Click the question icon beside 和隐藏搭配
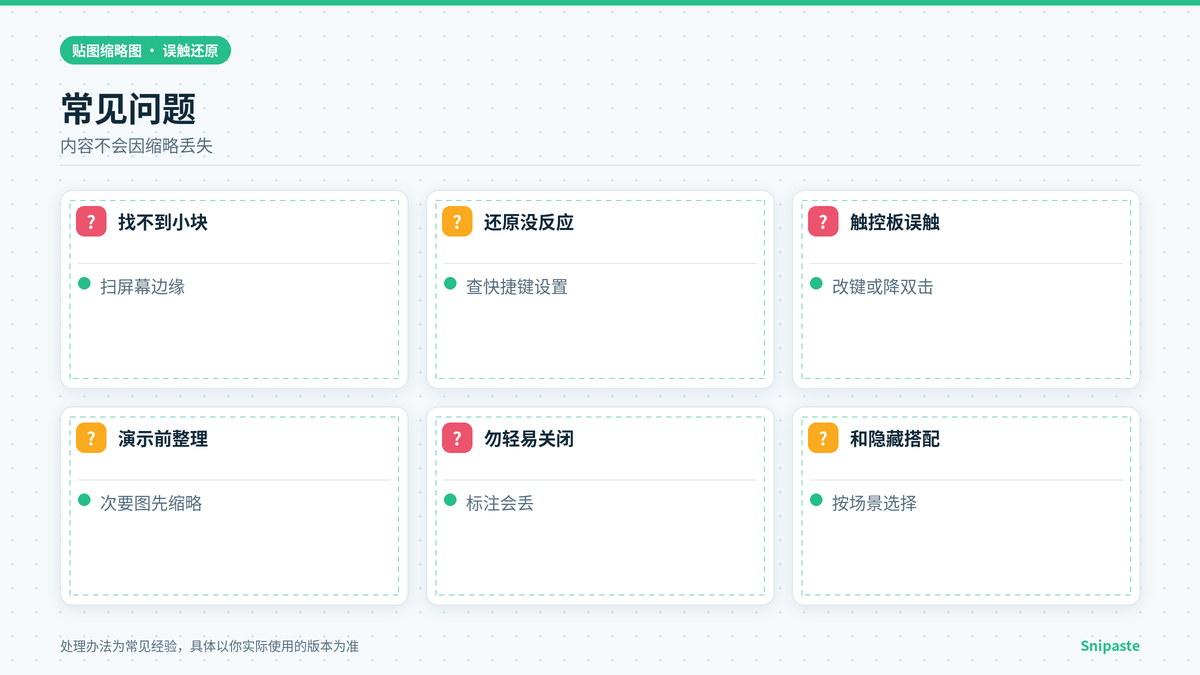The image size is (1200, 675). [823, 438]
